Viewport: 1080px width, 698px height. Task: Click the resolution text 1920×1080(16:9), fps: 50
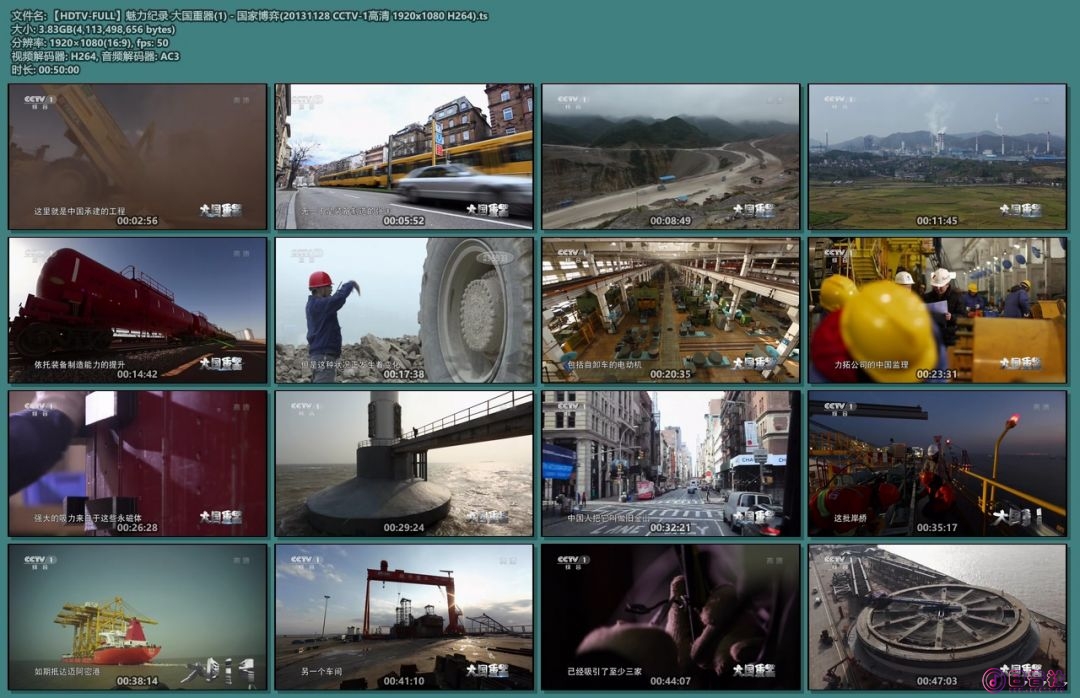(x=90, y=43)
